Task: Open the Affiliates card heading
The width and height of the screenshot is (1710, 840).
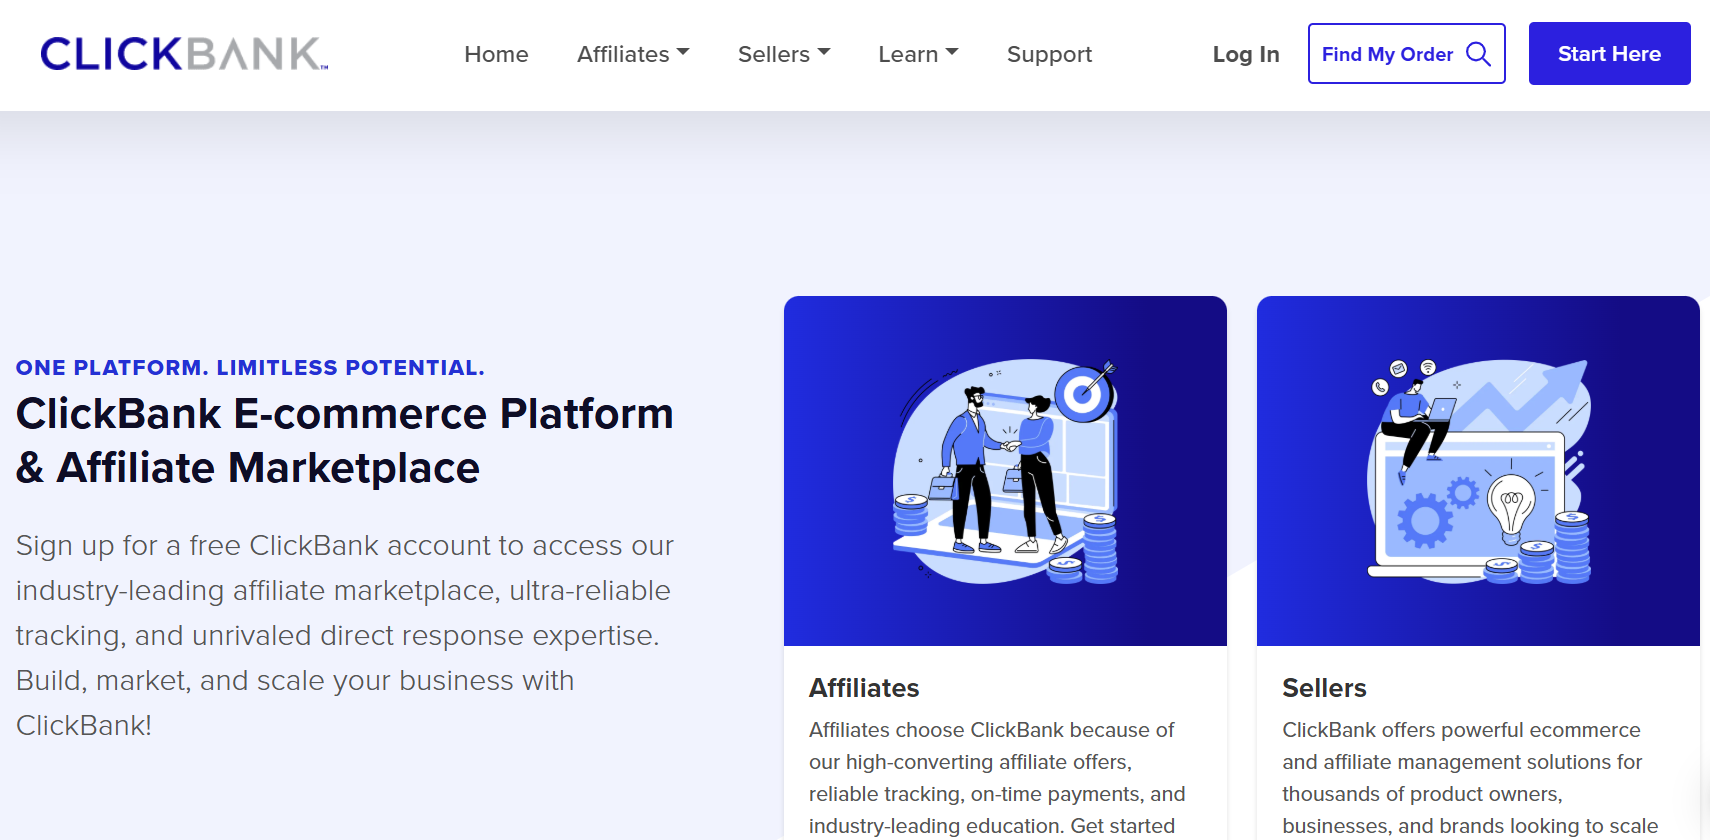Action: tap(864, 688)
